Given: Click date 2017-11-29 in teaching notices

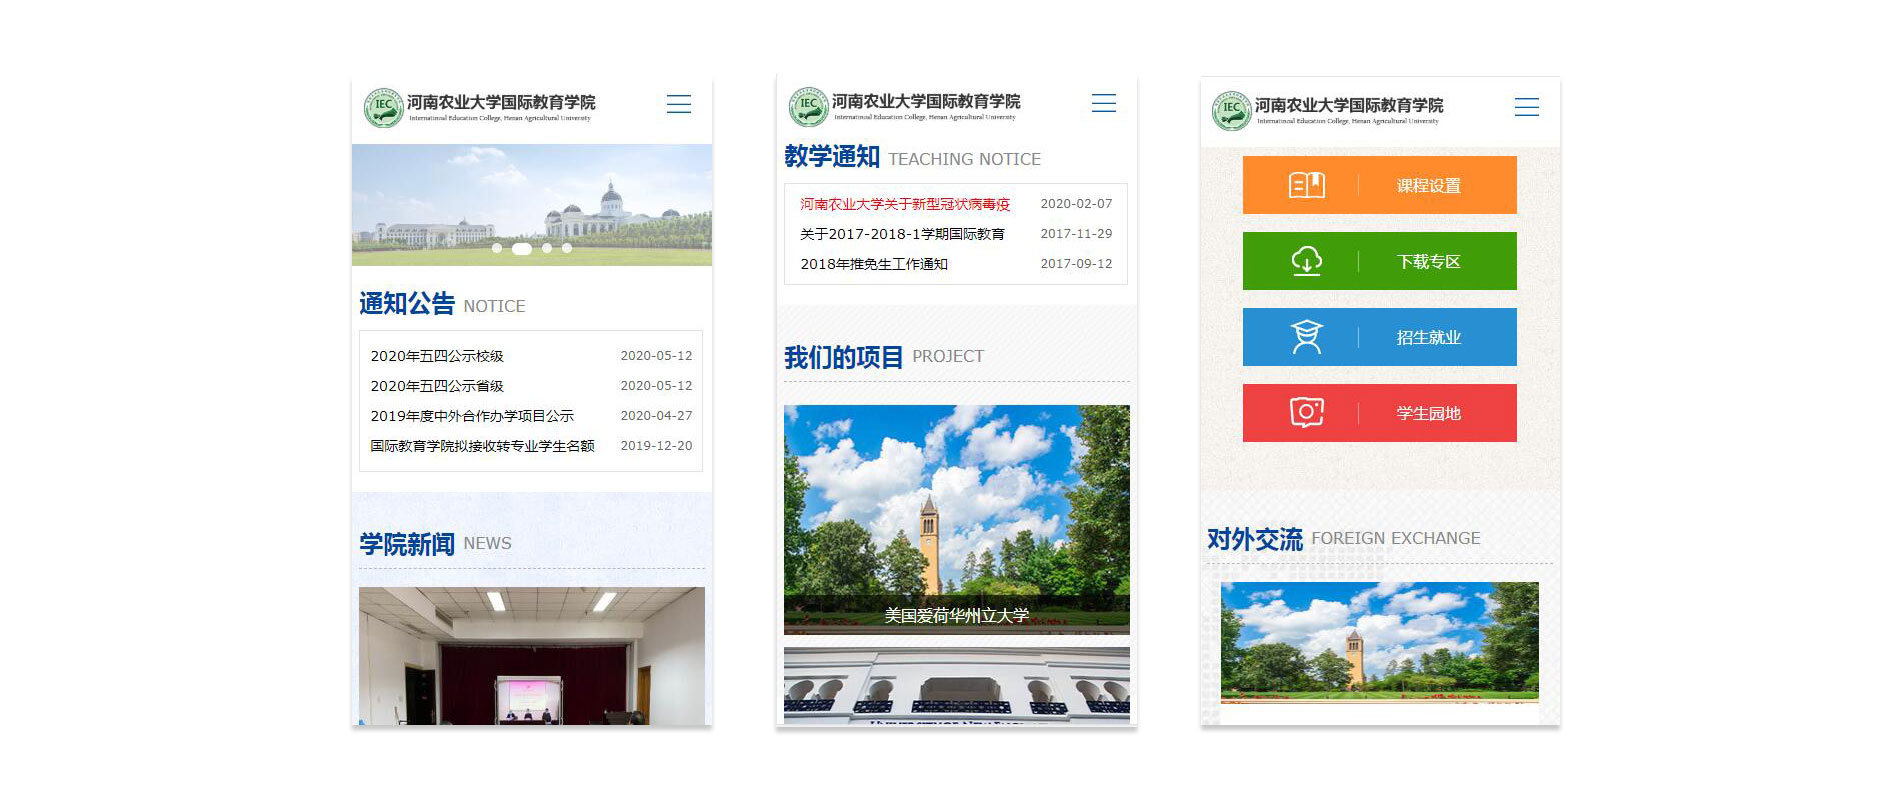Looking at the screenshot, I should tap(1076, 234).
